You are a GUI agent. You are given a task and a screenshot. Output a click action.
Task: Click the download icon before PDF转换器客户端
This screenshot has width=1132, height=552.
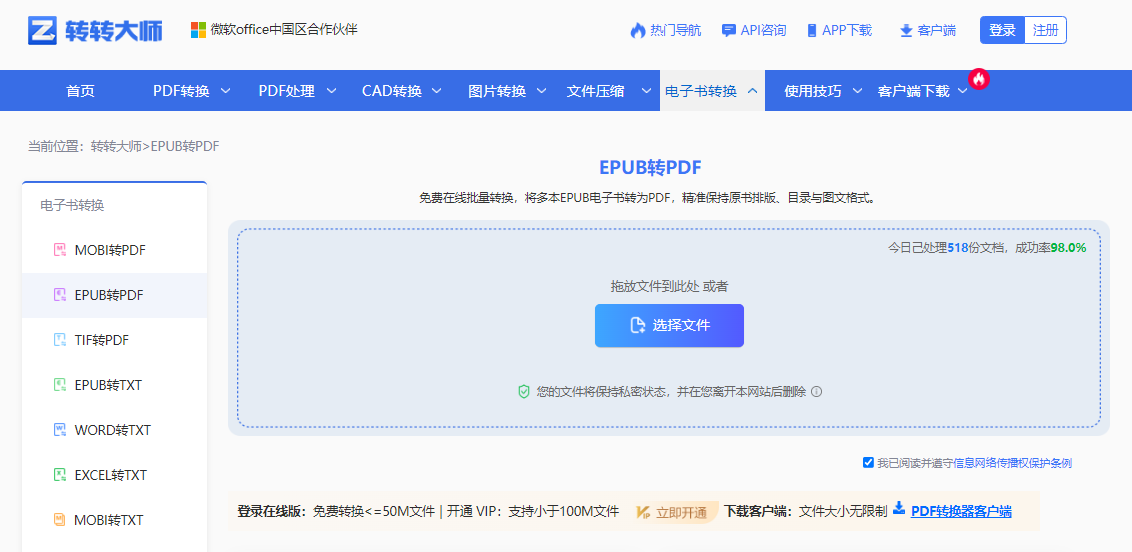click(899, 508)
